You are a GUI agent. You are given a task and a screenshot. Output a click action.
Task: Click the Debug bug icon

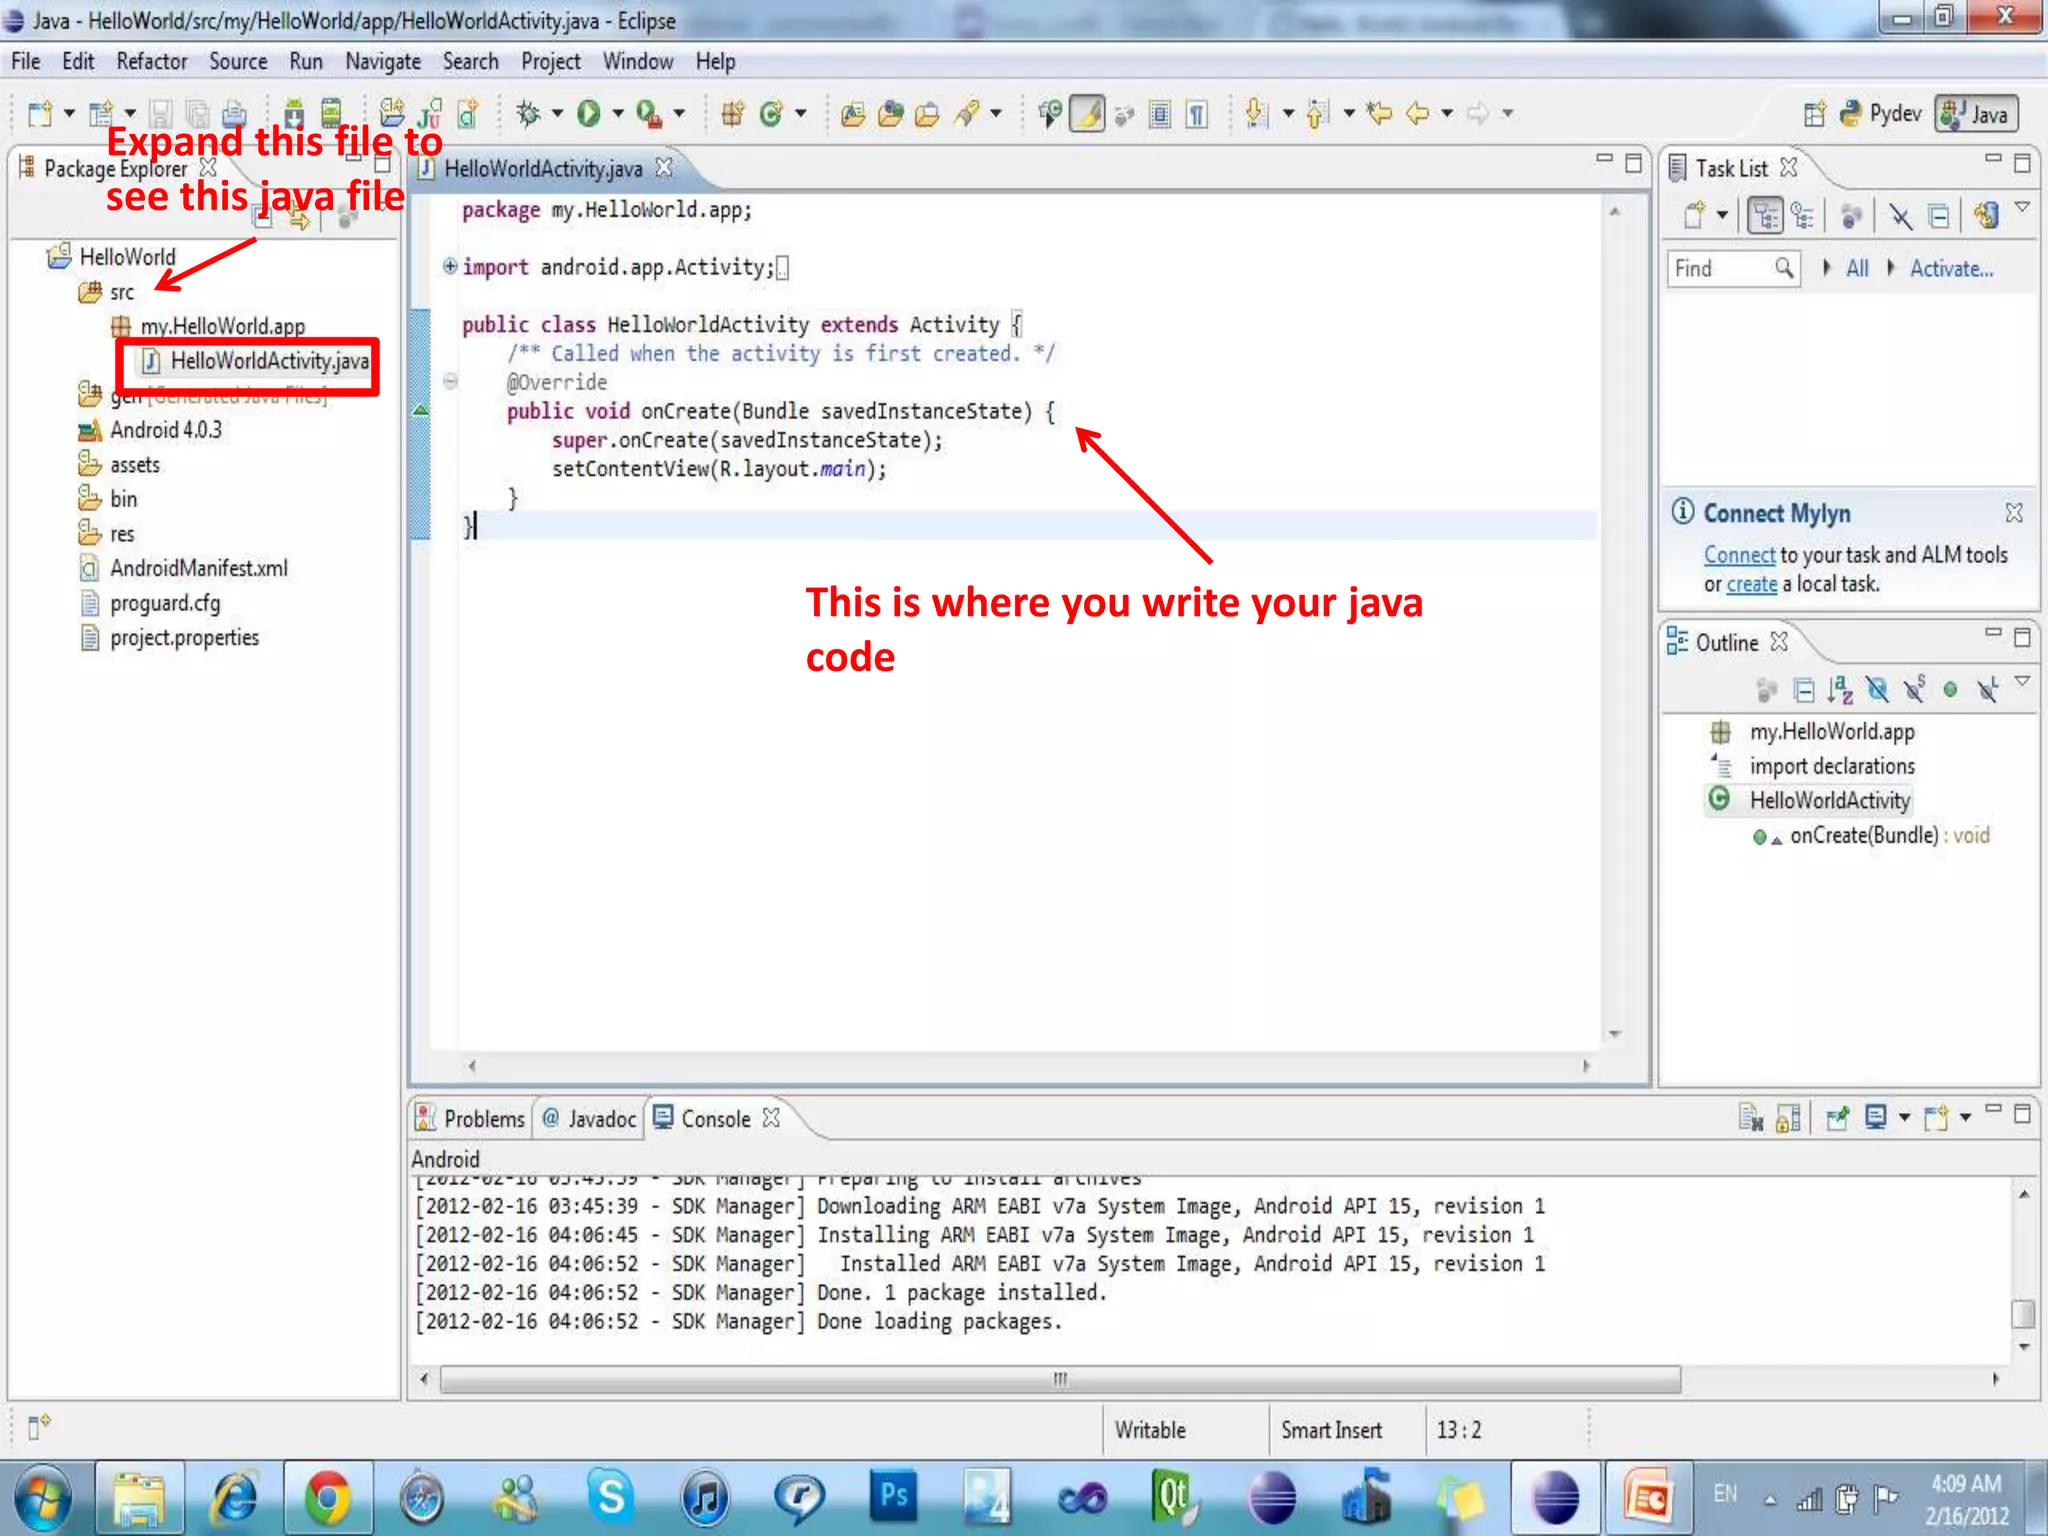point(528,114)
